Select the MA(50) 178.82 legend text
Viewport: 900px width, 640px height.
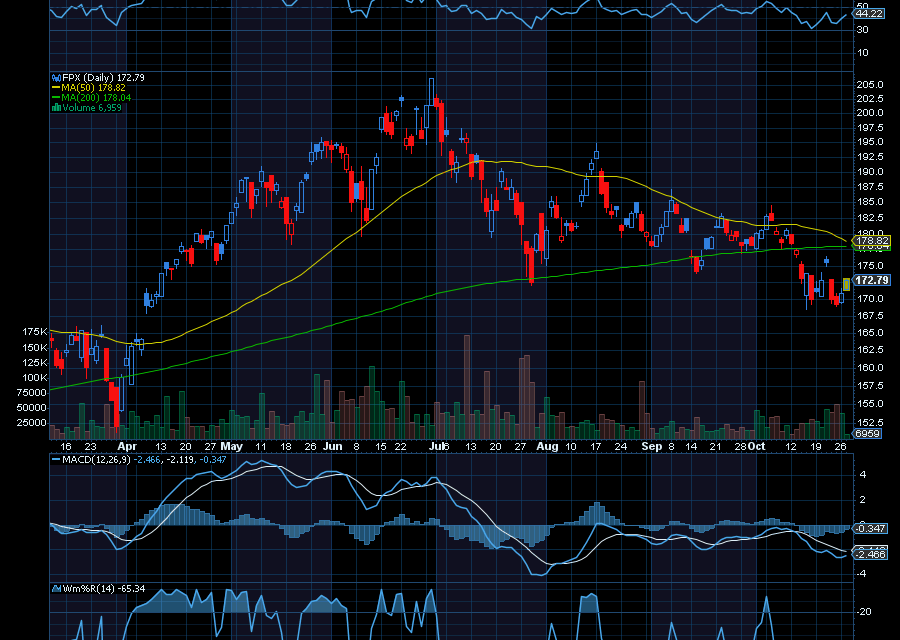[93, 88]
